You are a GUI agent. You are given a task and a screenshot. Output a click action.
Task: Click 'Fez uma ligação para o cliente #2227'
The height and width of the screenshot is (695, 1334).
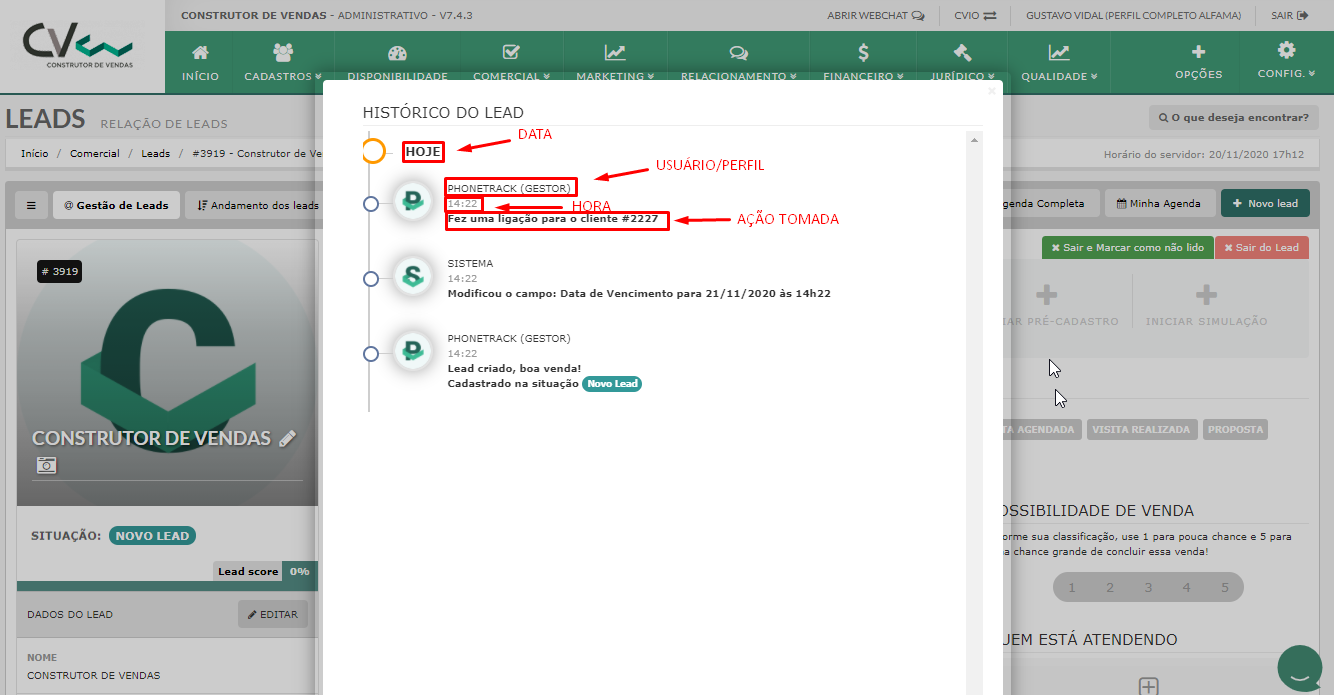tap(552, 219)
